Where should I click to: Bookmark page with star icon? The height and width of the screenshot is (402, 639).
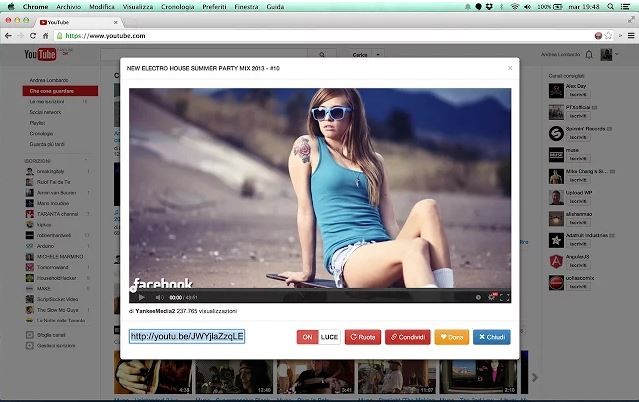click(x=608, y=36)
